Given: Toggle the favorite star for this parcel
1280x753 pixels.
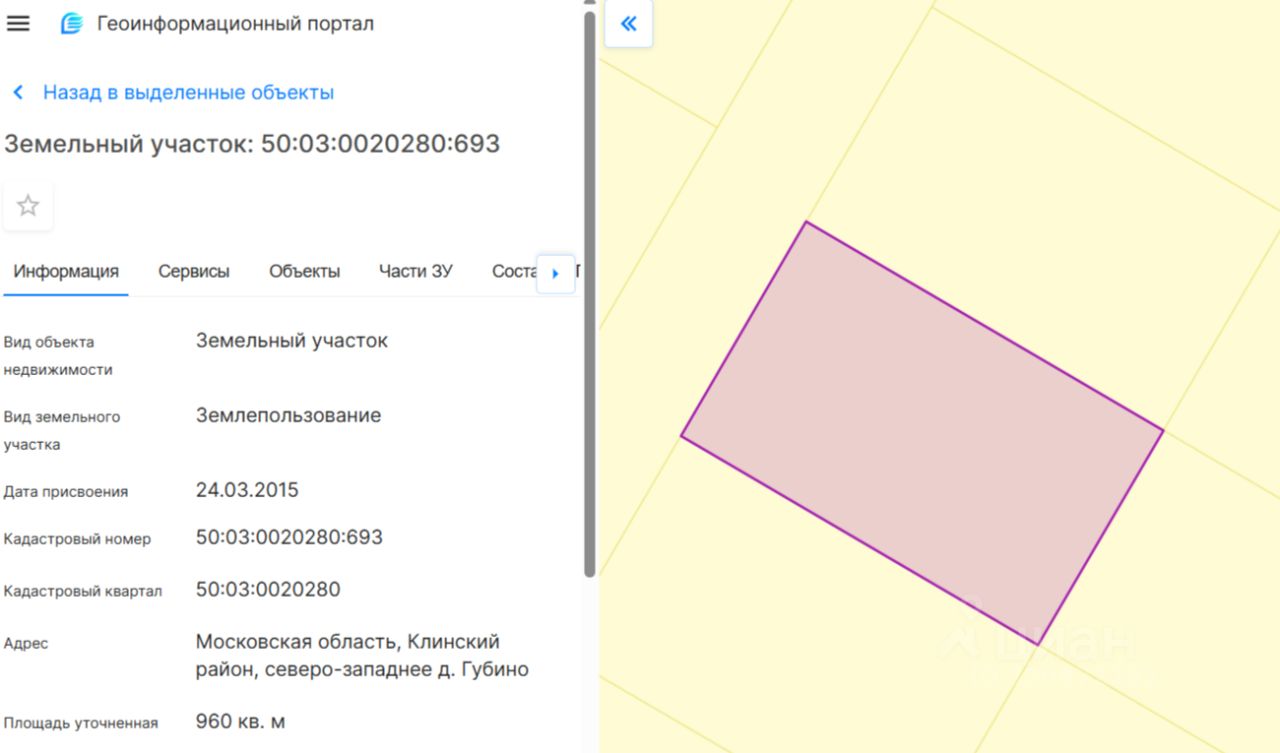Looking at the screenshot, I should tap(28, 206).
